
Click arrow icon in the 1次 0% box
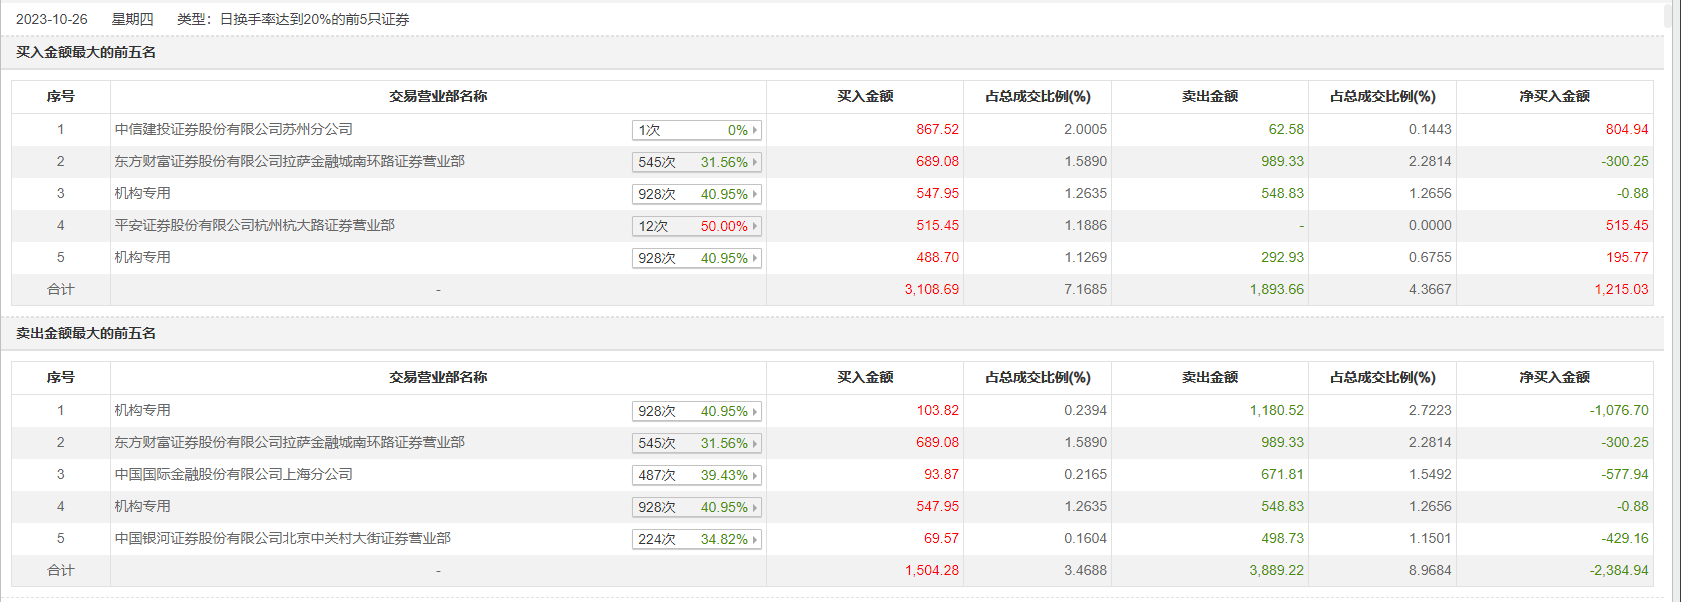pos(755,130)
